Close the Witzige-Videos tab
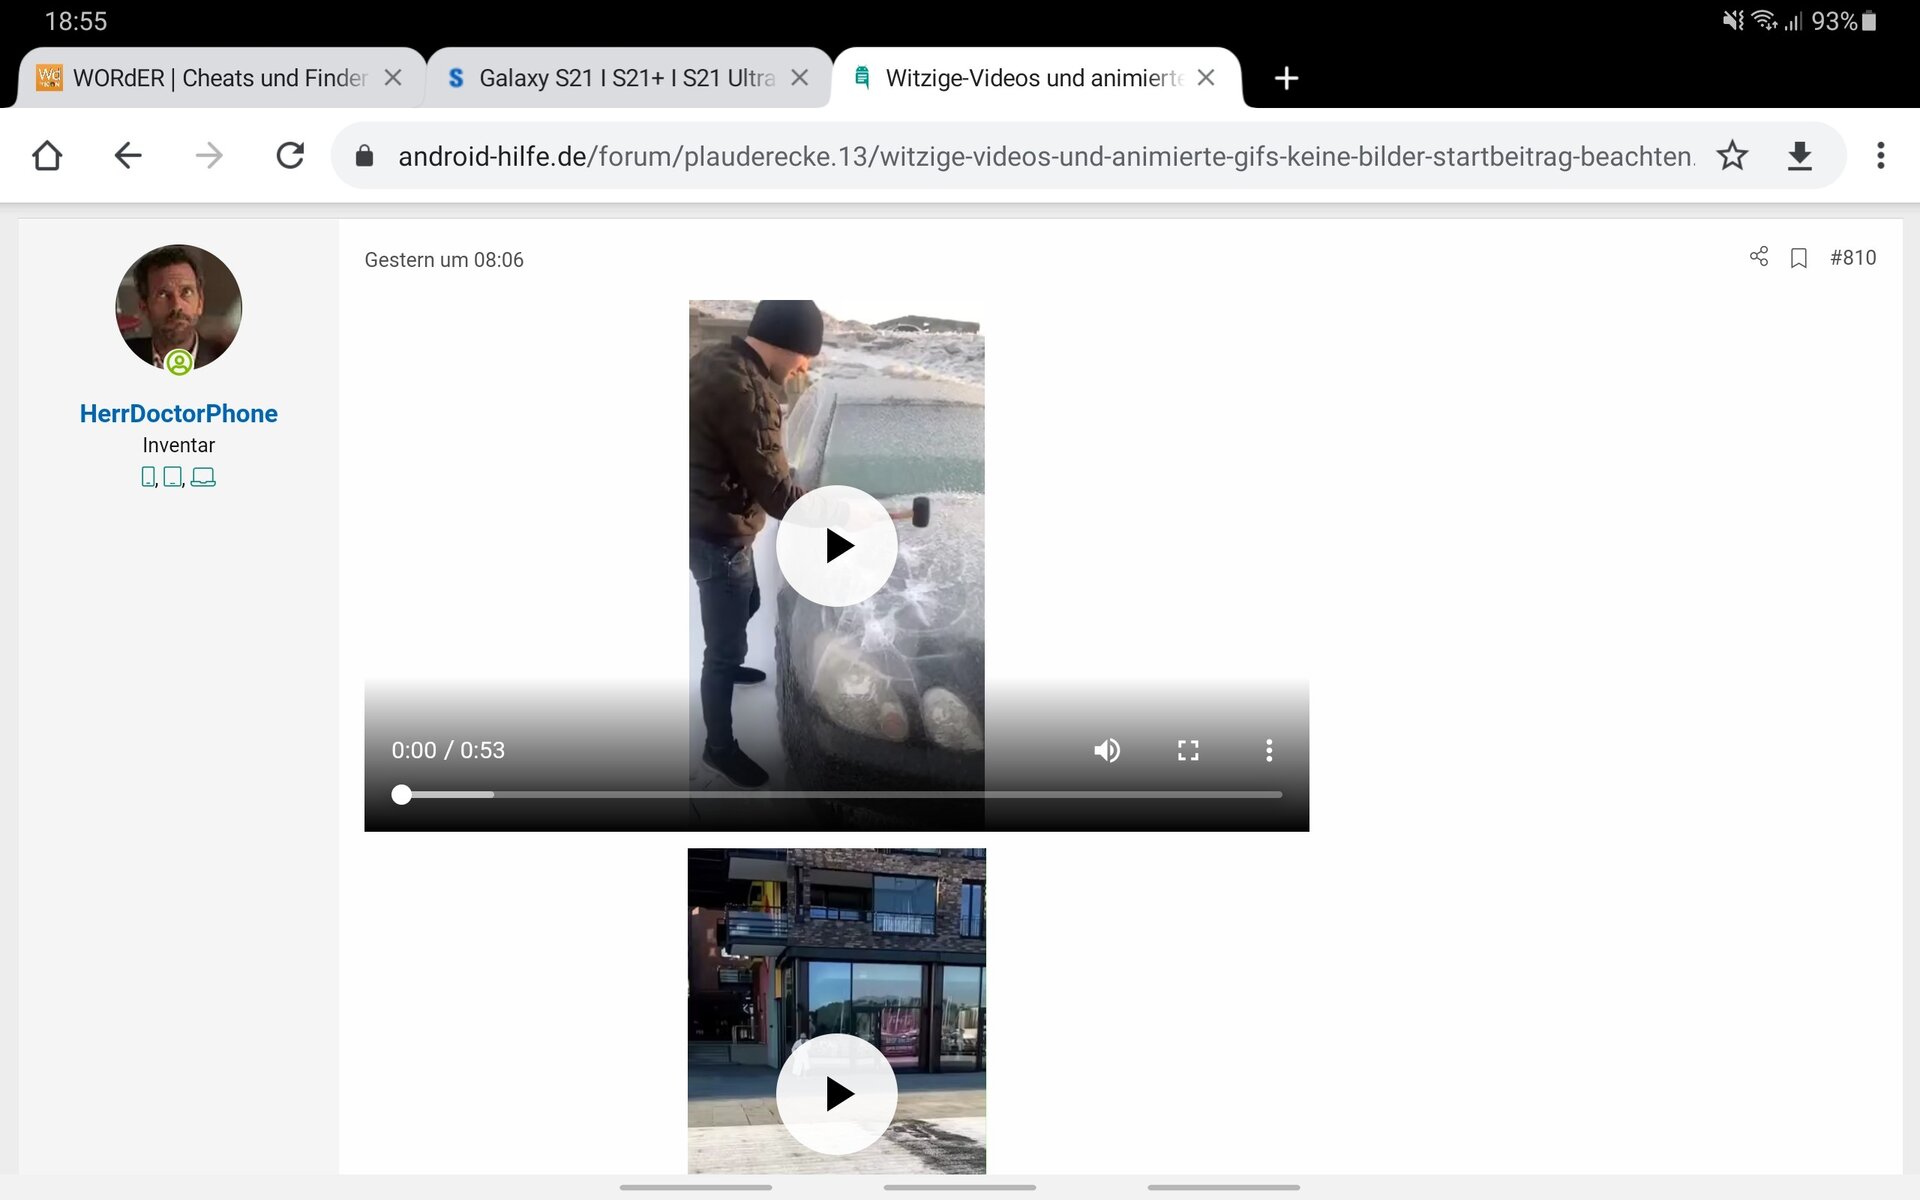 [x=1206, y=78]
